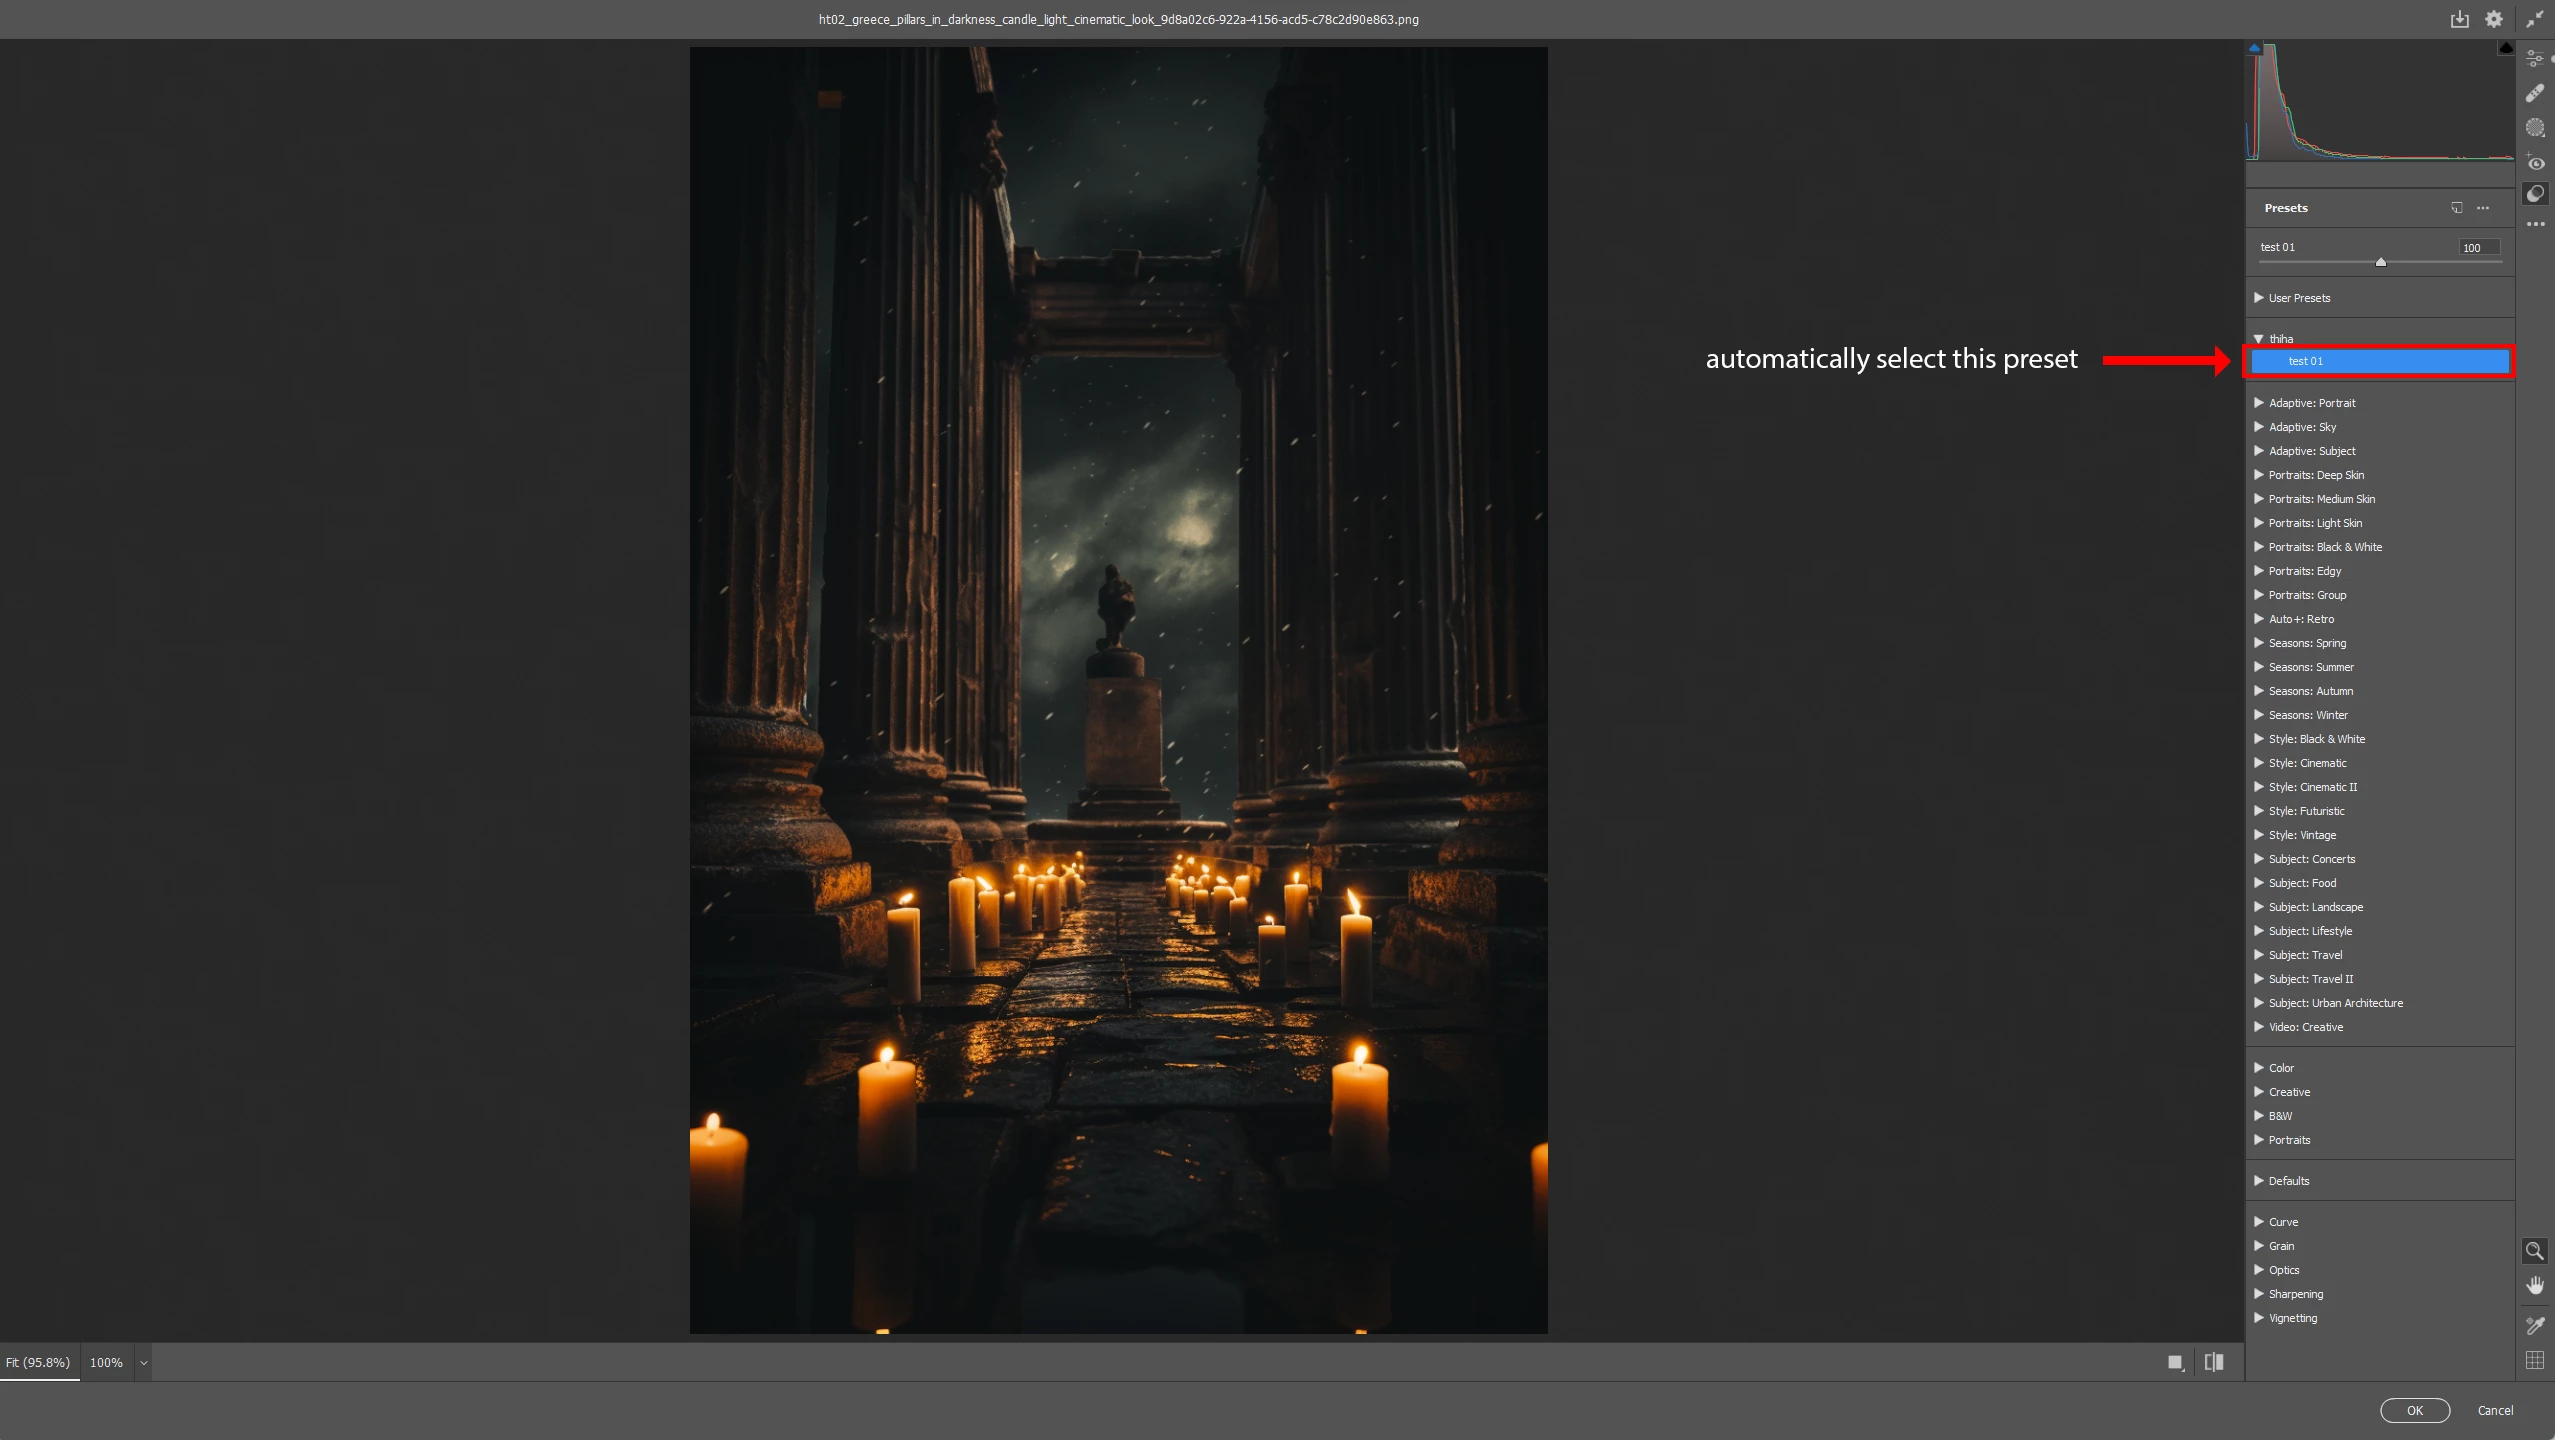Click the OK button

pos(2414,1410)
